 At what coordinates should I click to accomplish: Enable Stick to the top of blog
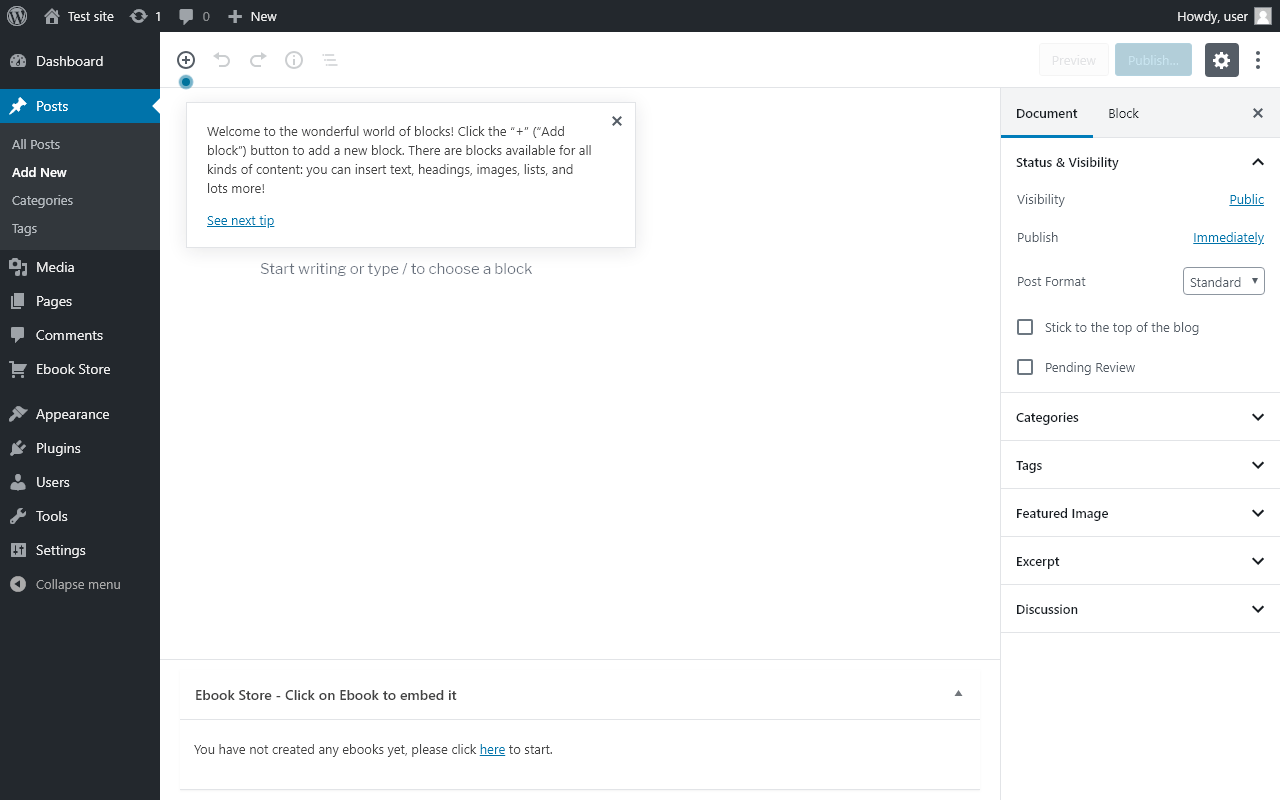1025,327
